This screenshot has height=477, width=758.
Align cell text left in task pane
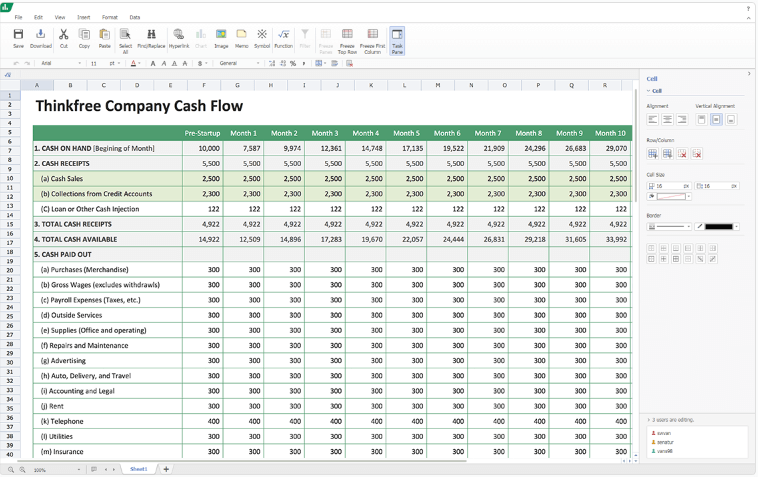point(653,119)
